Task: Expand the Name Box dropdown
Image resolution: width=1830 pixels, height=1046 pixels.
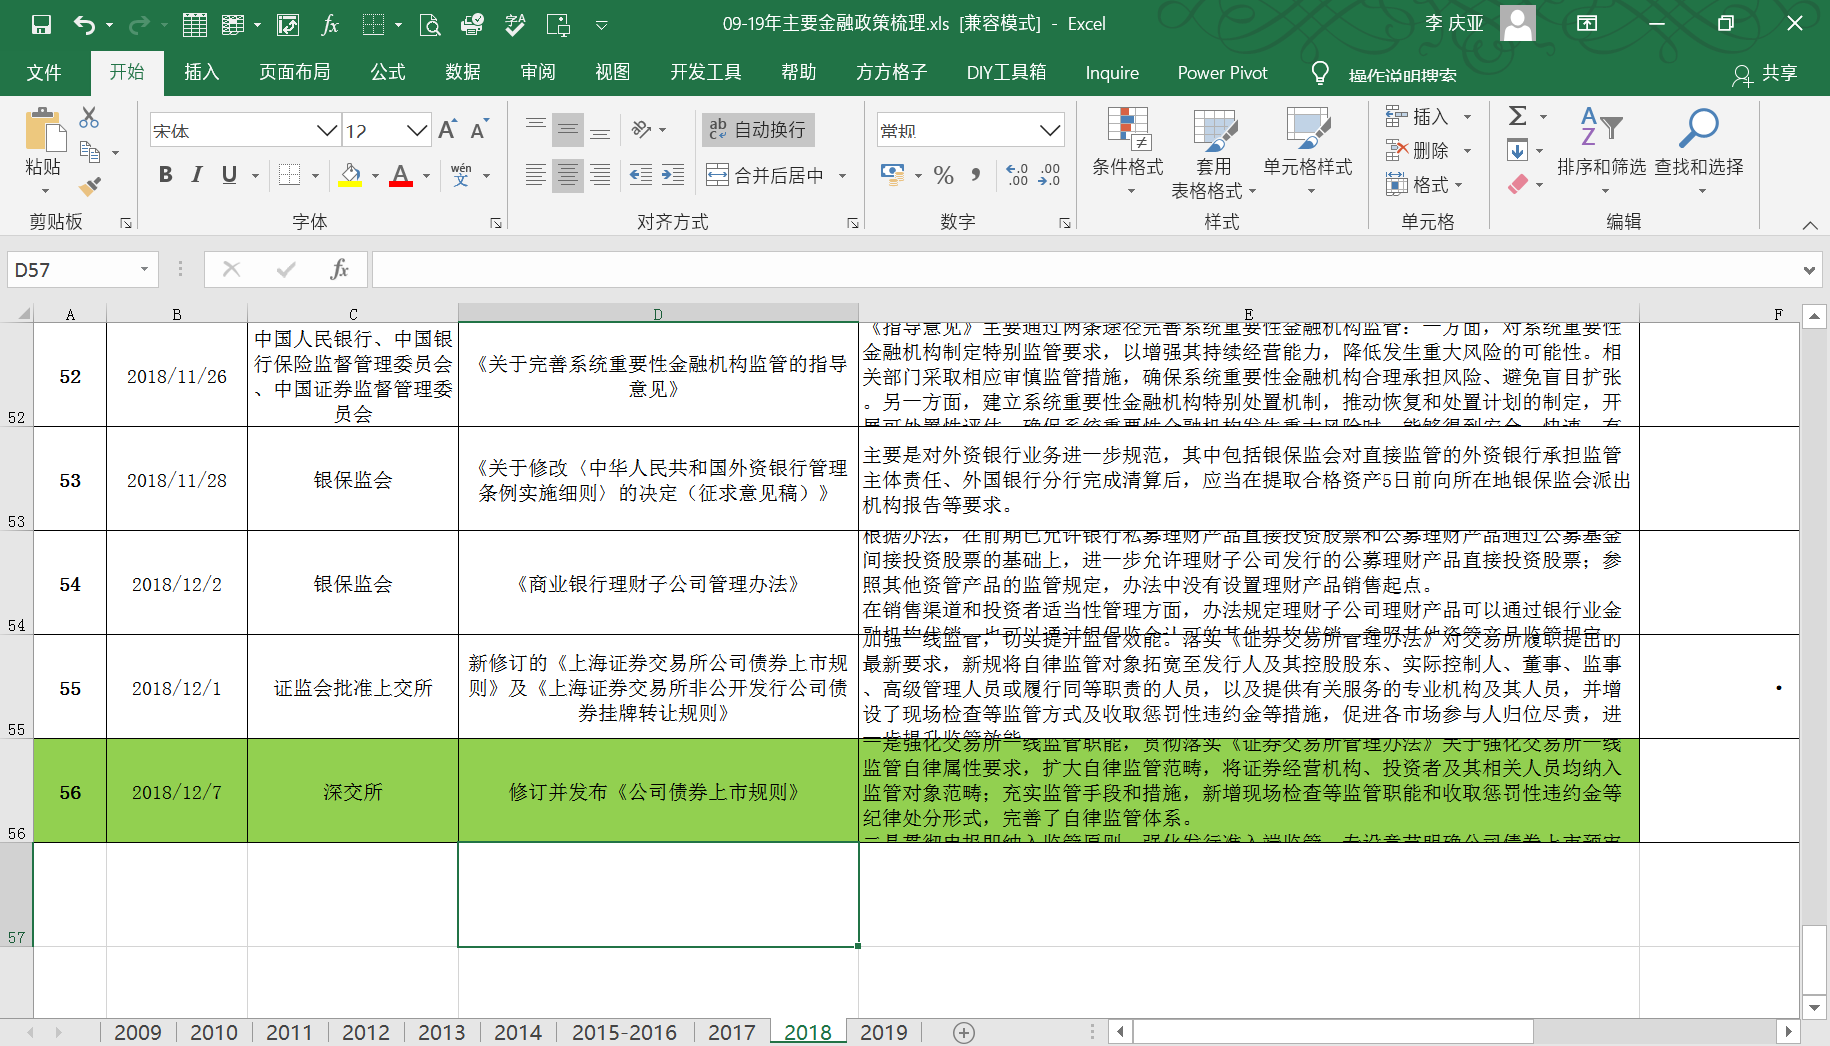Action: (x=144, y=269)
